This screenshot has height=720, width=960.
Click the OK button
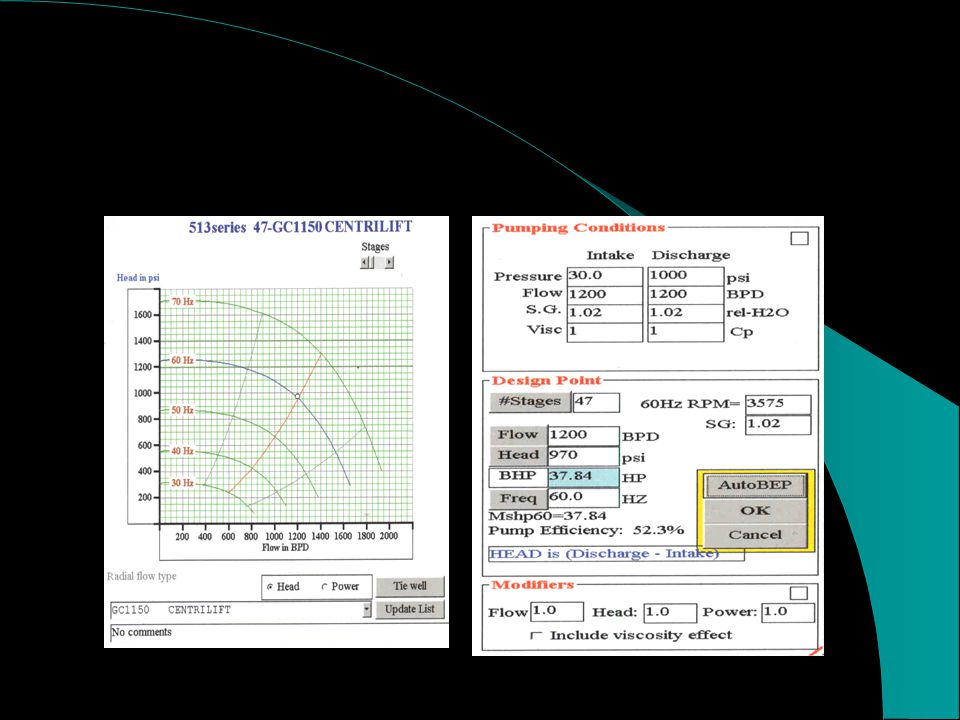(755, 511)
